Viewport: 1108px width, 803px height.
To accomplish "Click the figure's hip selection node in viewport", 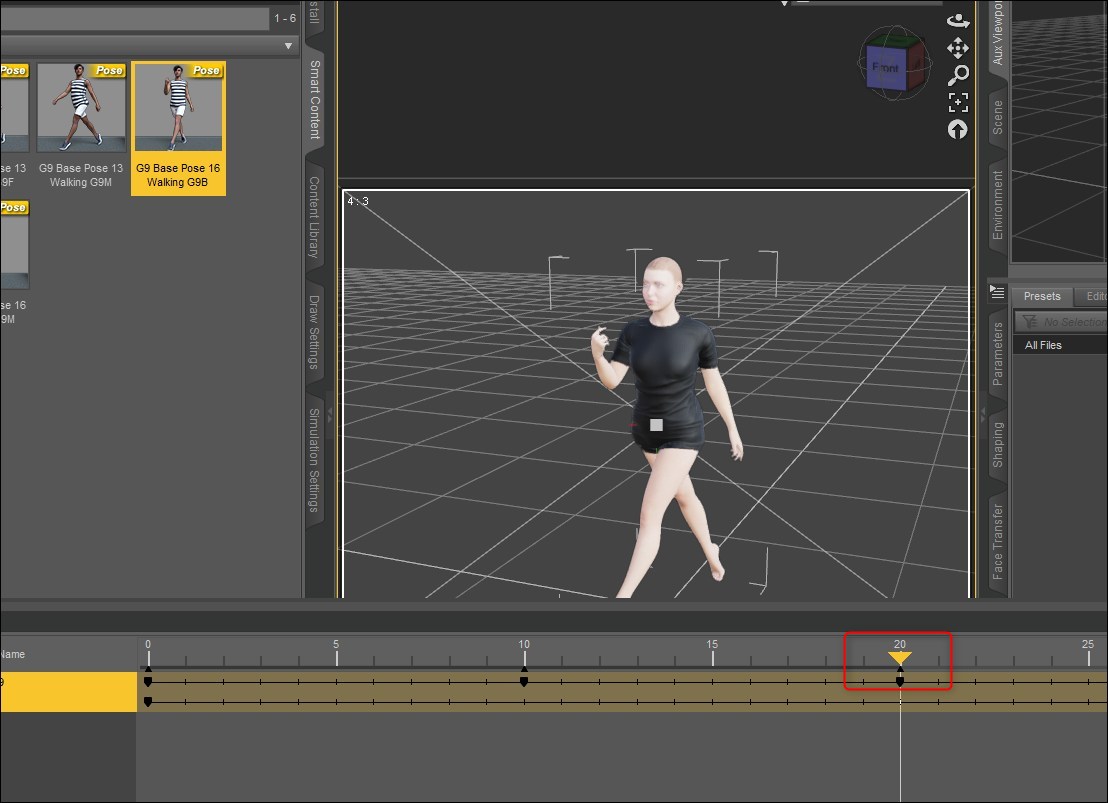I will 656,425.
